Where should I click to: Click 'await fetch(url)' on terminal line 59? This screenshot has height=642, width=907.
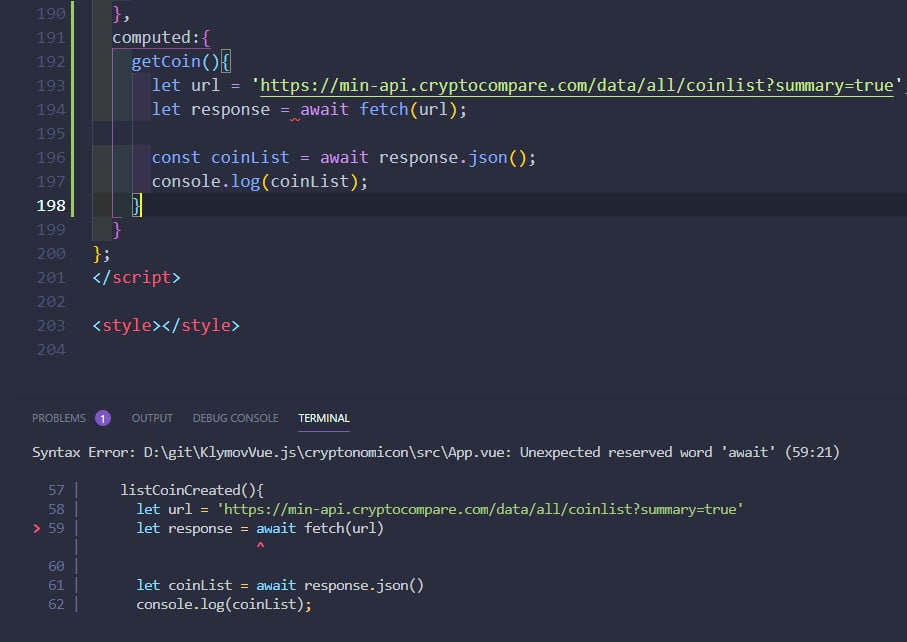pos(320,528)
